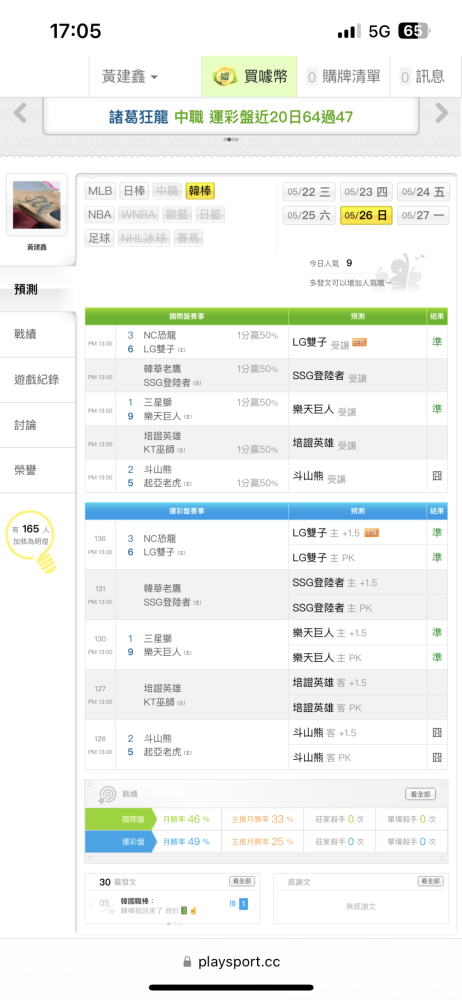The height and width of the screenshot is (1000, 462).
Task: Click the previous post arrow
Action: coord(91,905)
